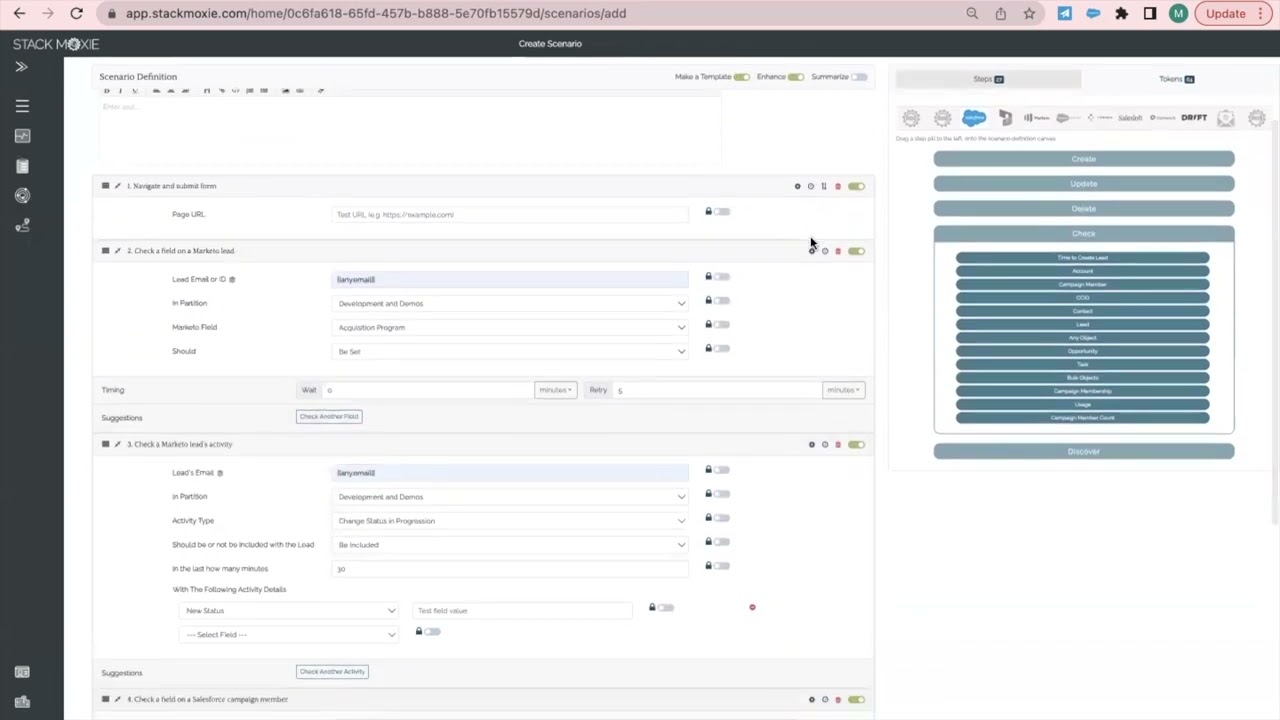Open In Partition dropdown in step 2
The image size is (1280, 720).
(510, 303)
